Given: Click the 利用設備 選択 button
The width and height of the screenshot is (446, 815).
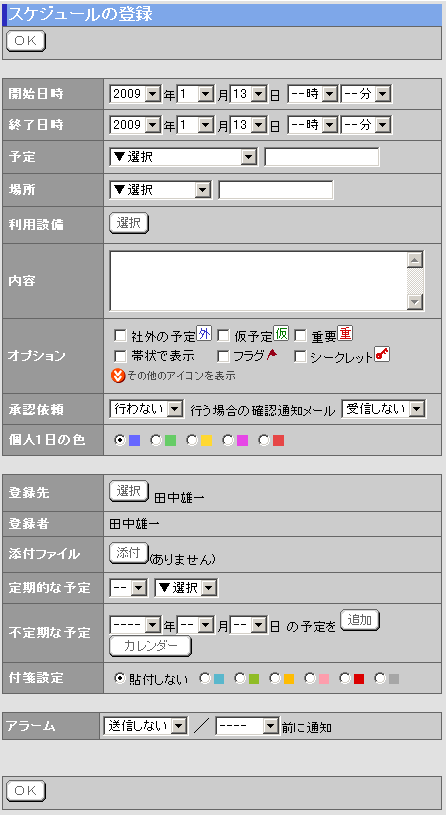Looking at the screenshot, I should [129, 223].
